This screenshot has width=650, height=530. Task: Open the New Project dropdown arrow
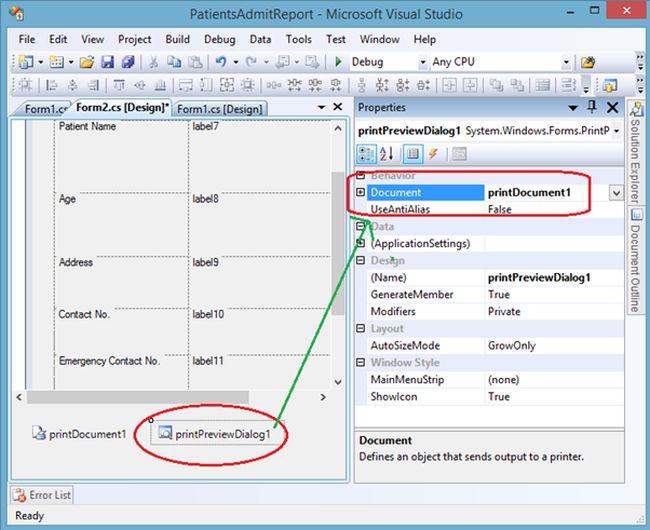[41, 62]
